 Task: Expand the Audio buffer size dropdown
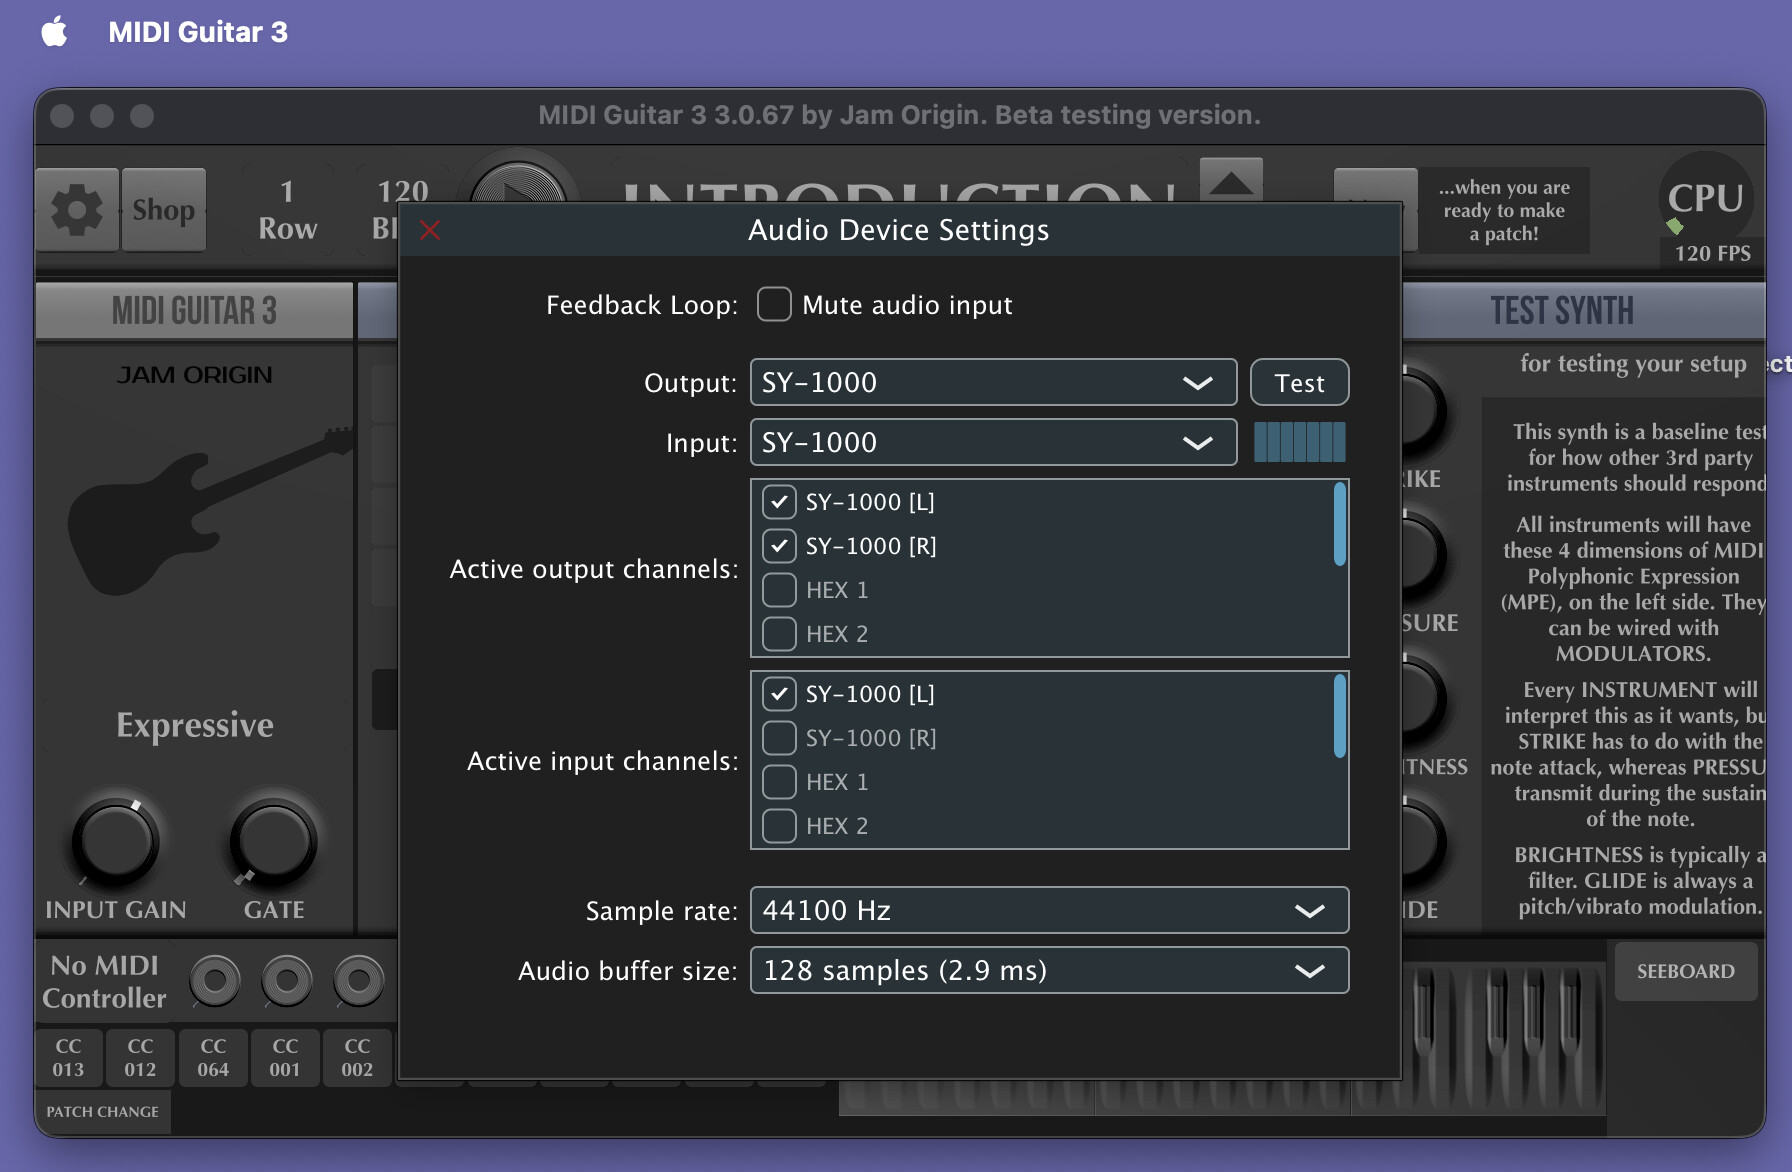click(1049, 971)
